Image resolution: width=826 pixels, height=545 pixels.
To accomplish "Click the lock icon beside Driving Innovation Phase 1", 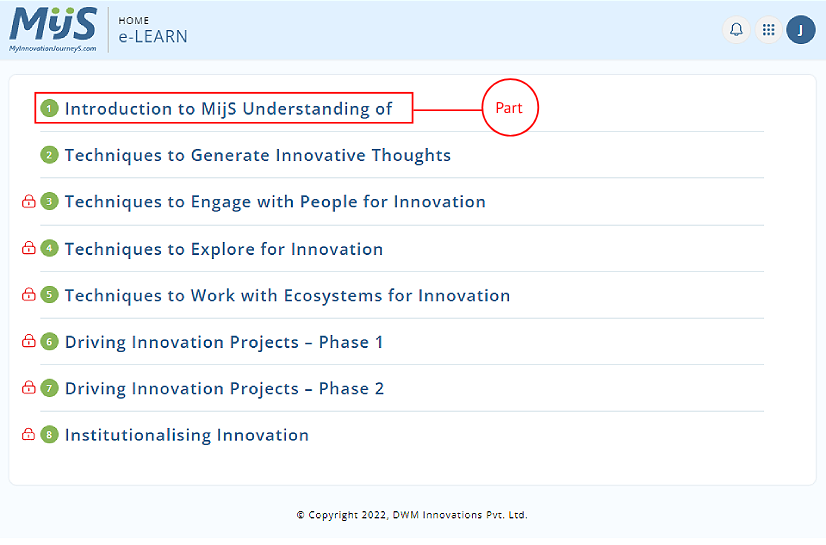I will point(28,341).
